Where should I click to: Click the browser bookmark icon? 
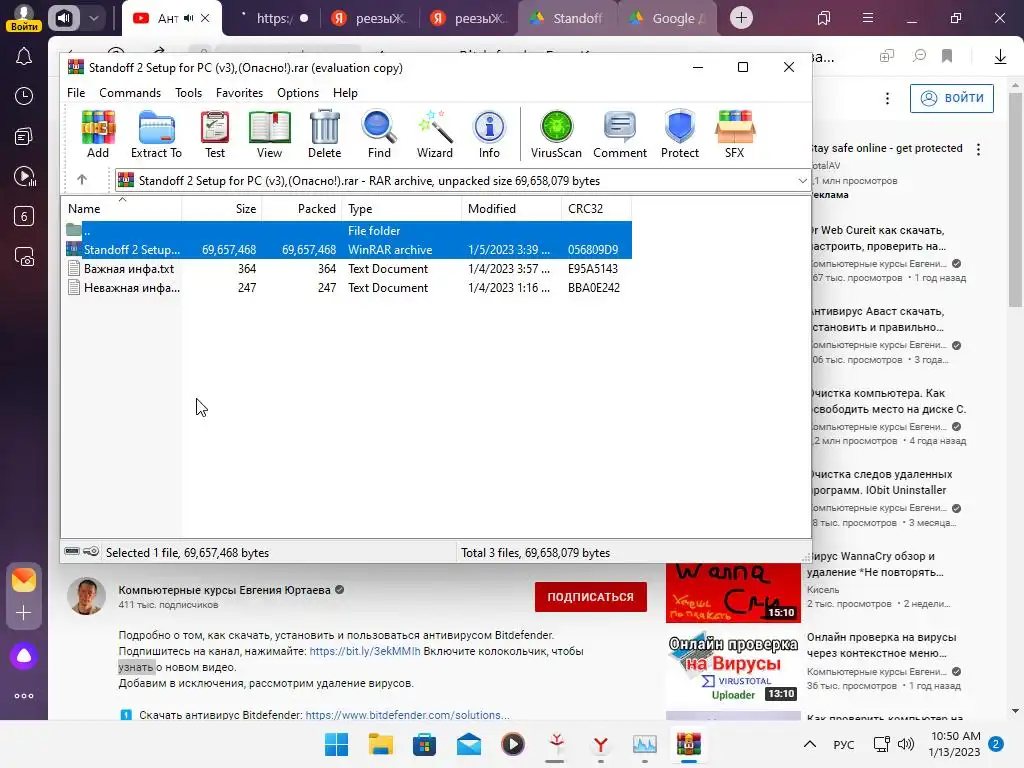point(947,56)
